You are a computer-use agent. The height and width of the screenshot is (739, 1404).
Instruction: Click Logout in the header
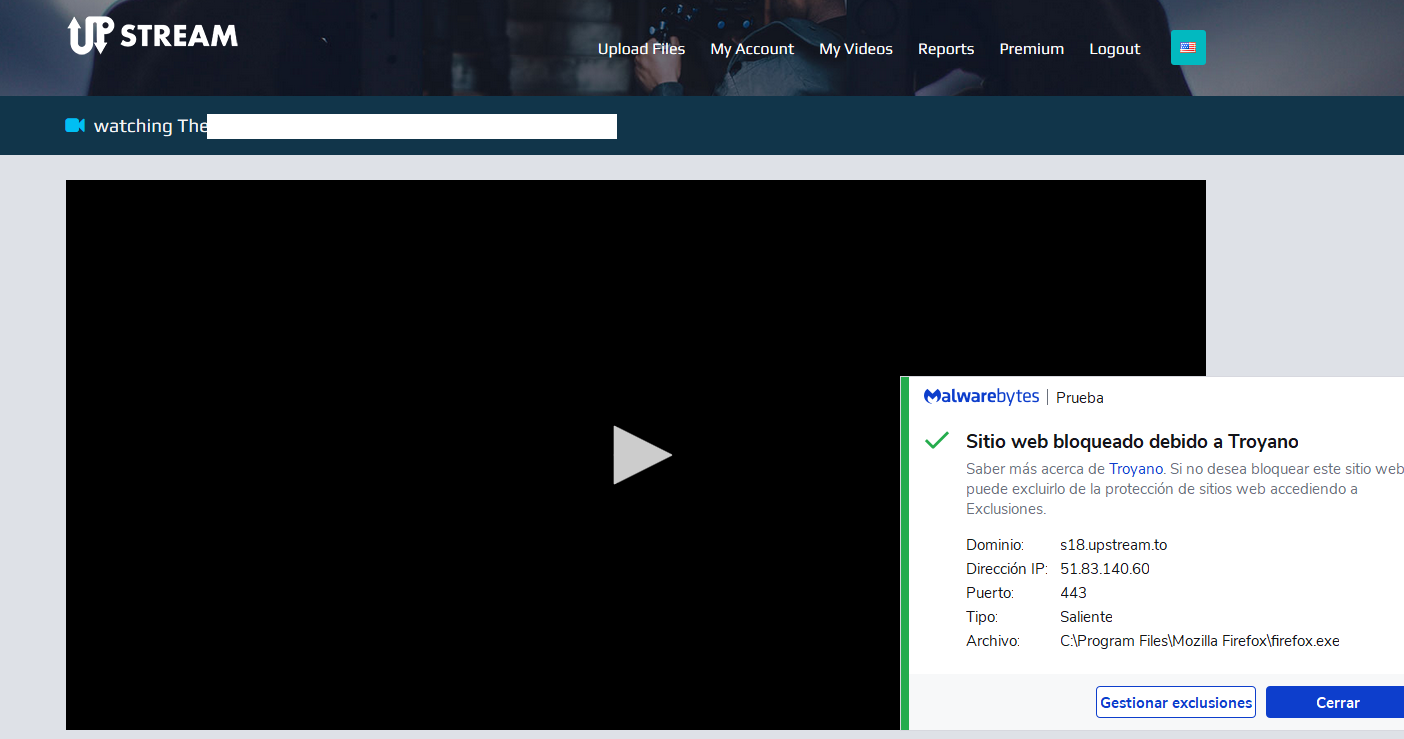[x=1115, y=49]
